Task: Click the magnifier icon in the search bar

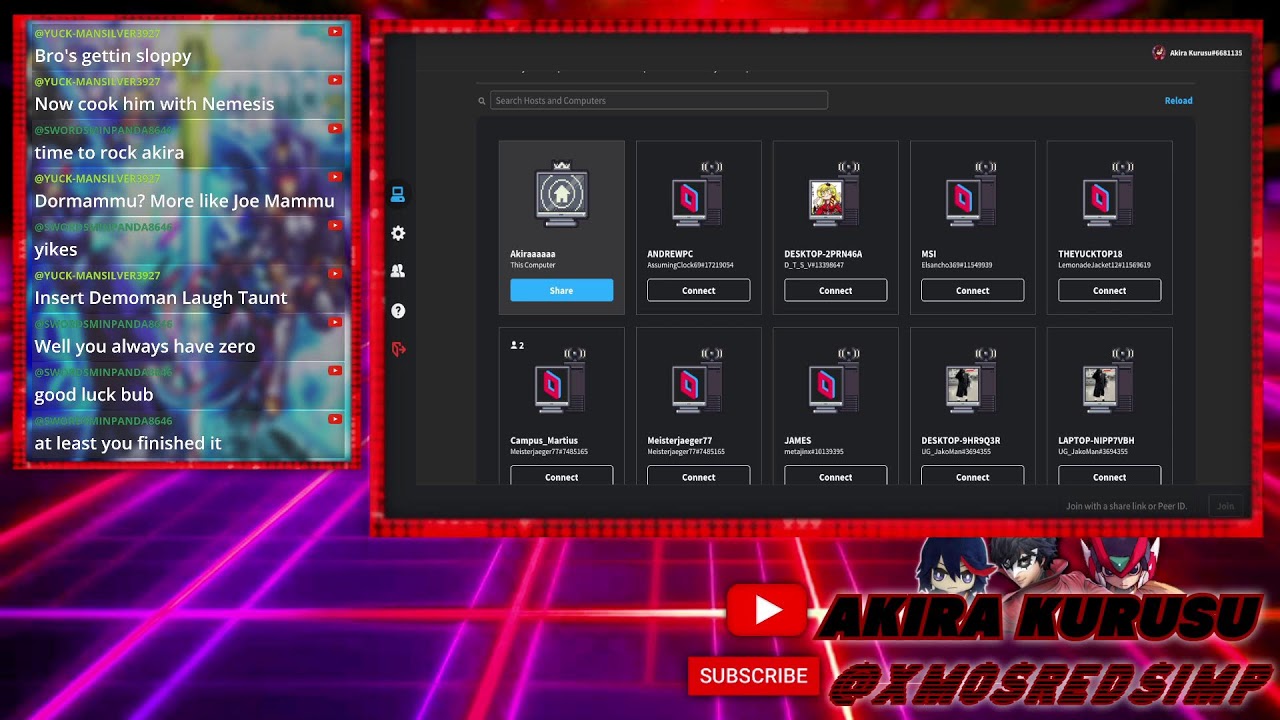Action: (482, 101)
